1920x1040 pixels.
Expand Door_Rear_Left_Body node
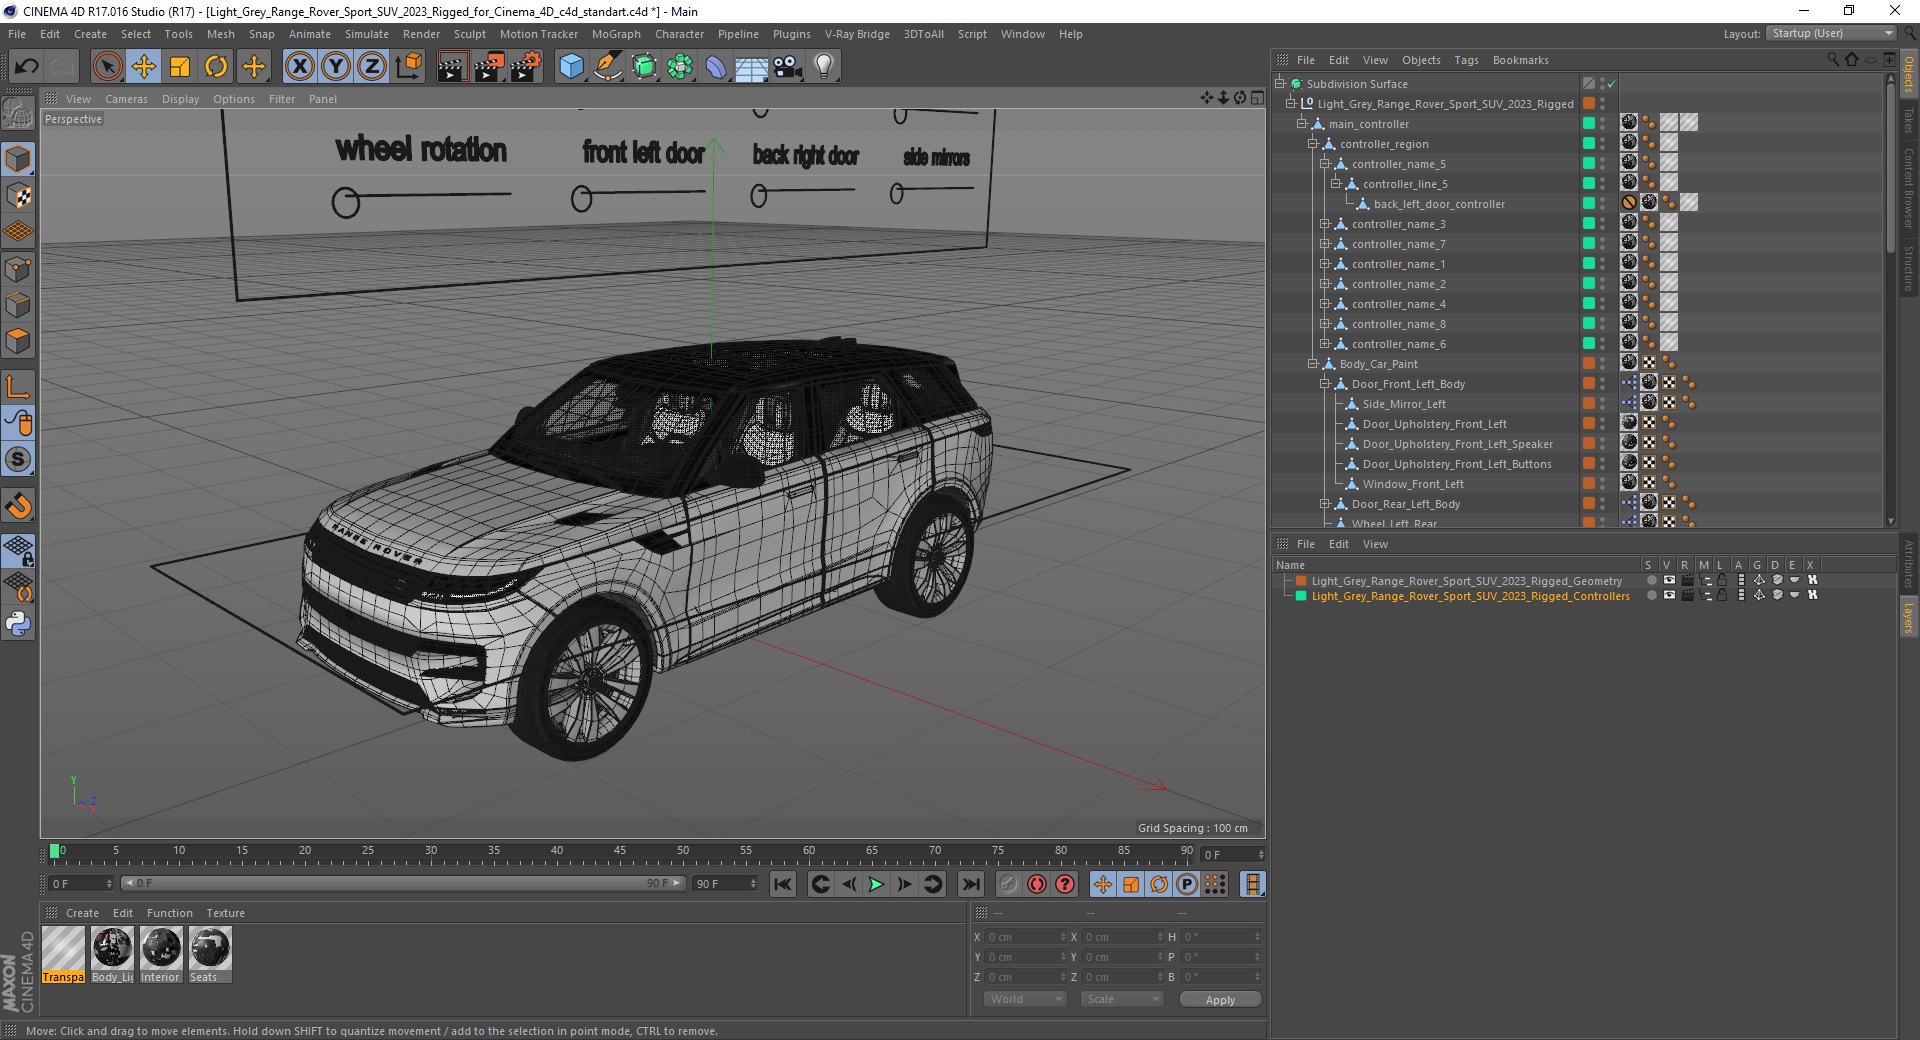pos(1325,504)
